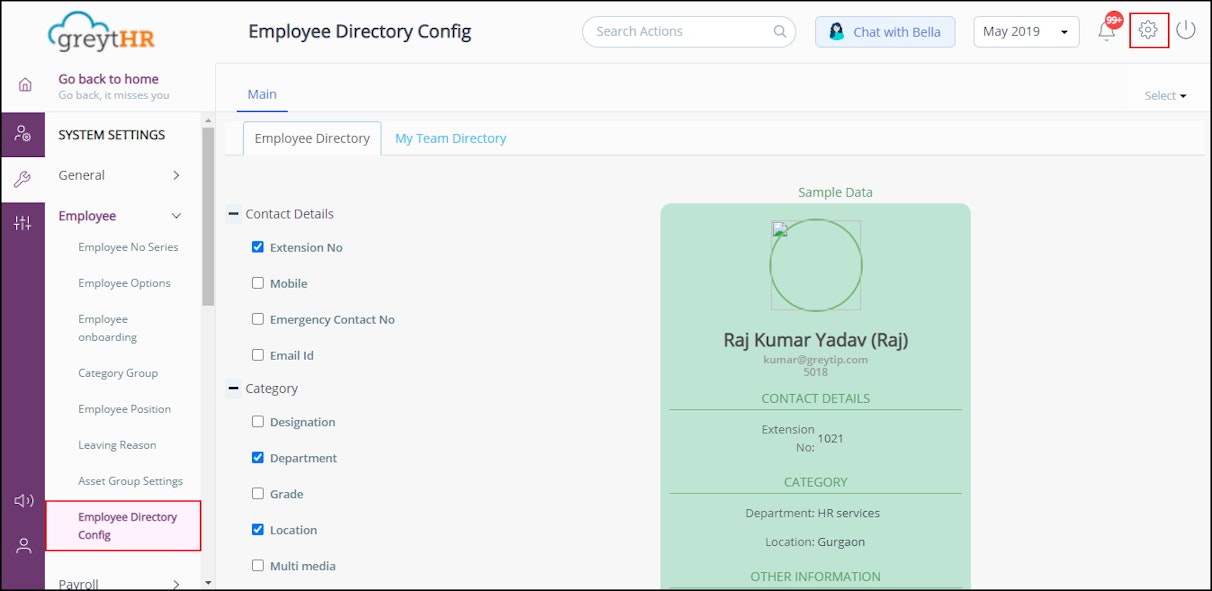Open the Select dropdown near Main tab
This screenshot has height=591, width=1212.
pyautogui.click(x=1164, y=95)
